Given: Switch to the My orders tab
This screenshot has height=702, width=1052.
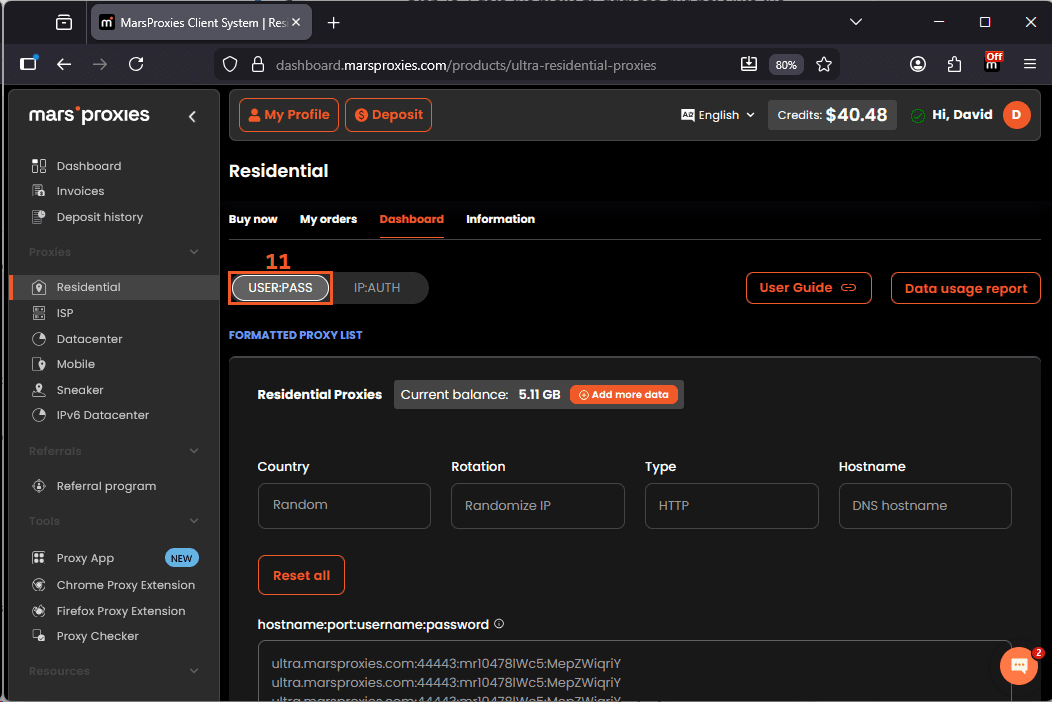Looking at the screenshot, I should click(328, 219).
